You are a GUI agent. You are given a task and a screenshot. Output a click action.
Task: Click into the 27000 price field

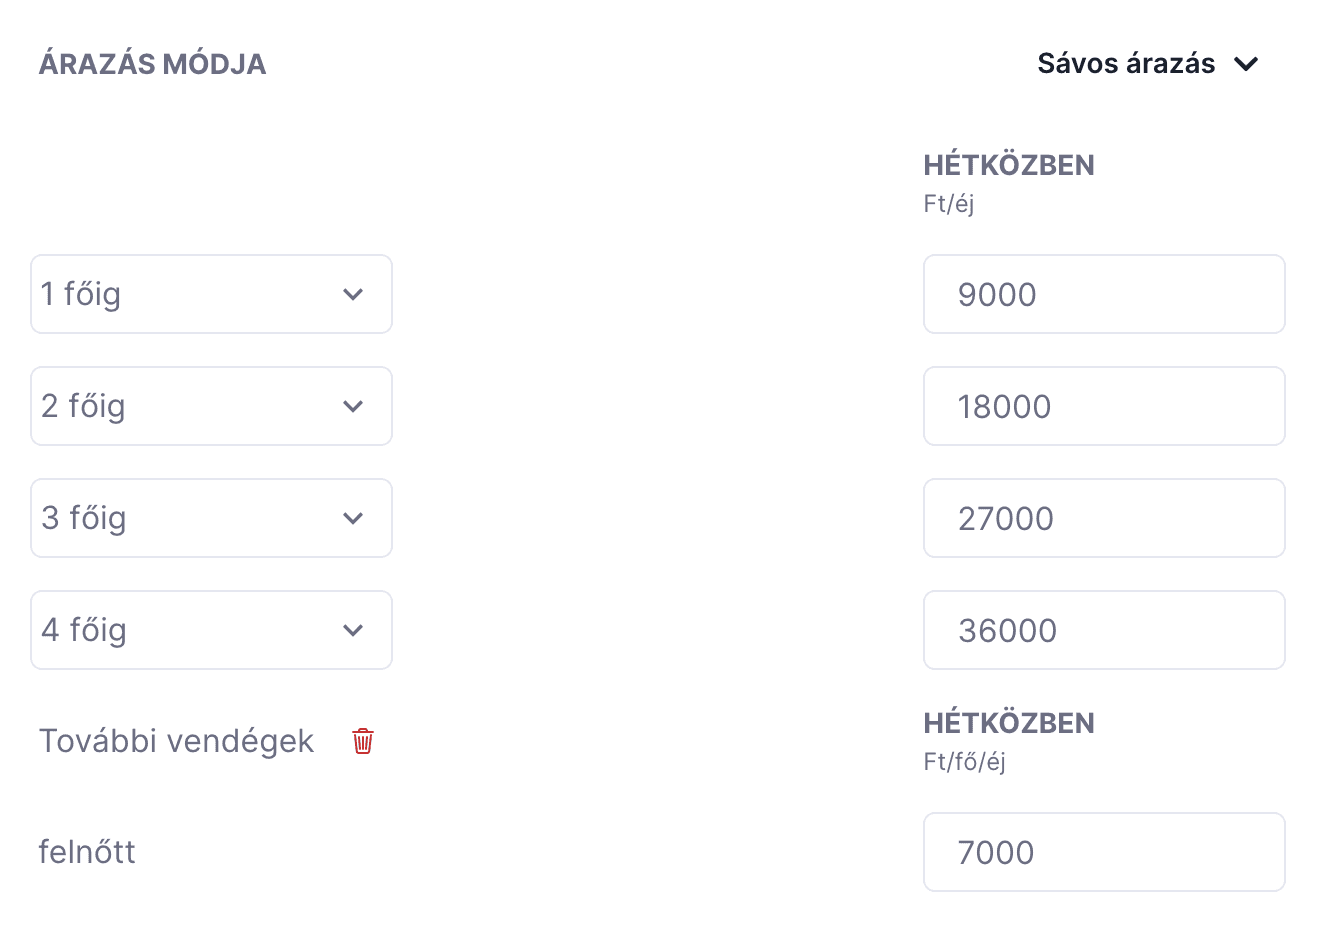click(1104, 518)
